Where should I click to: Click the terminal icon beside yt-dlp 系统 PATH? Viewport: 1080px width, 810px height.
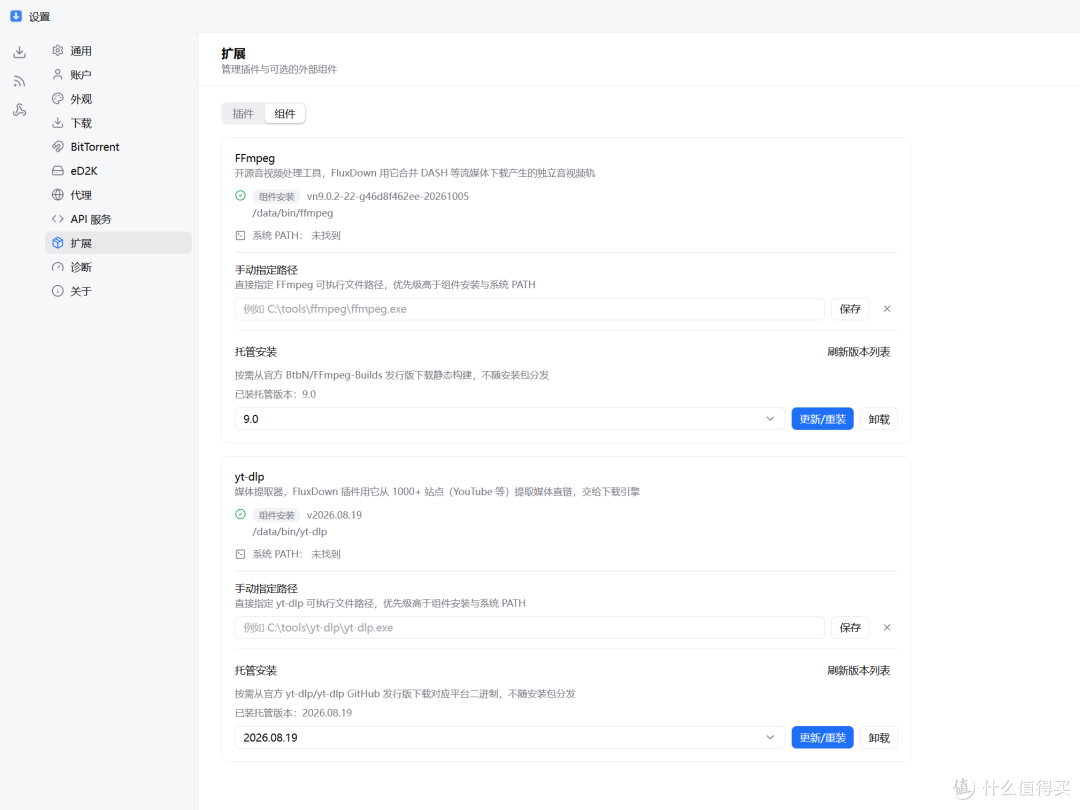240,554
